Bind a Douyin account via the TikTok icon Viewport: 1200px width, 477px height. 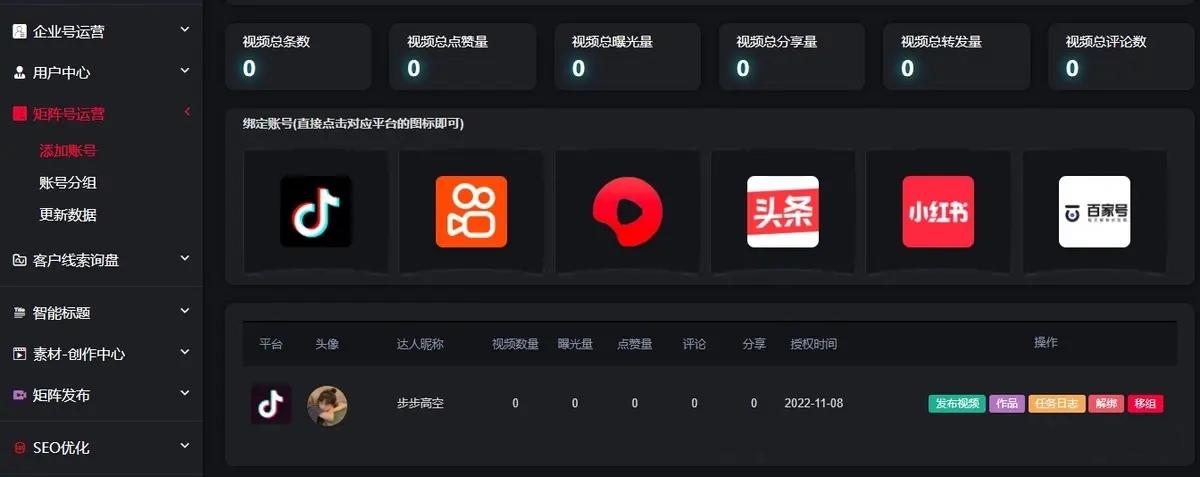point(316,211)
